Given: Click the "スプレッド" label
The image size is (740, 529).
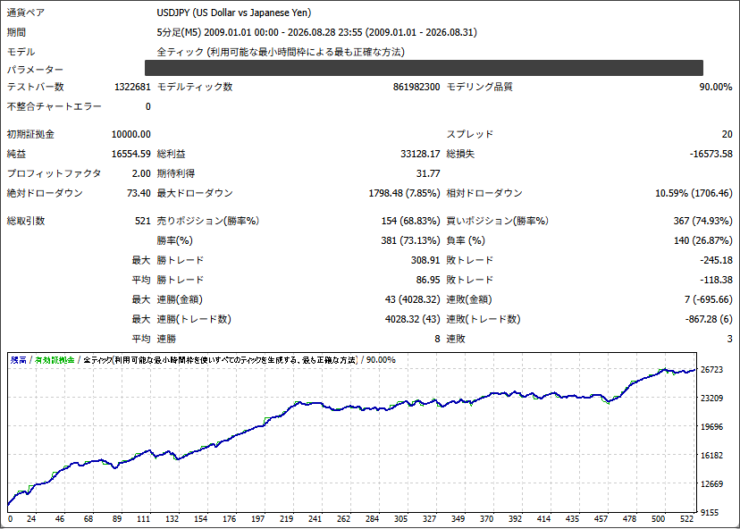Looking at the screenshot, I should pos(470,134).
